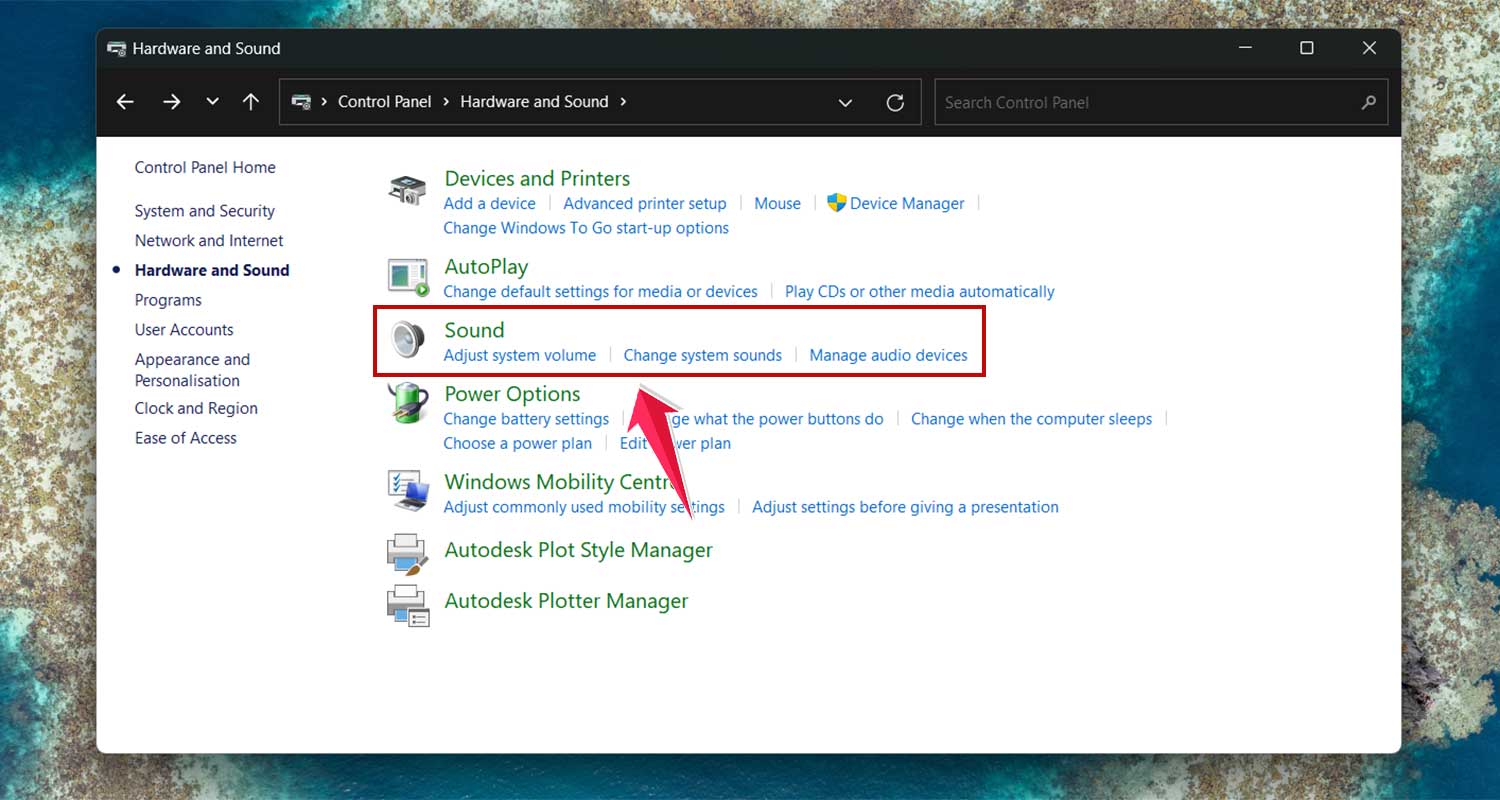1500x800 pixels.
Task: Open Adjust system volume
Action: 519,355
